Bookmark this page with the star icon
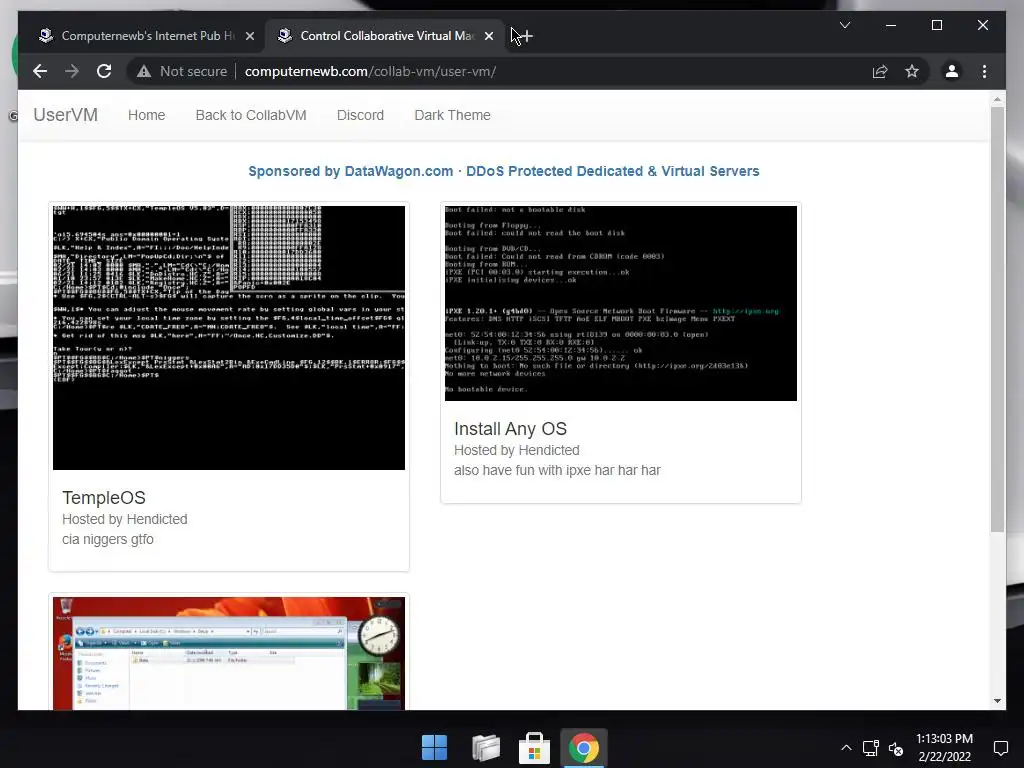This screenshot has width=1024, height=768. click(912, 71)
